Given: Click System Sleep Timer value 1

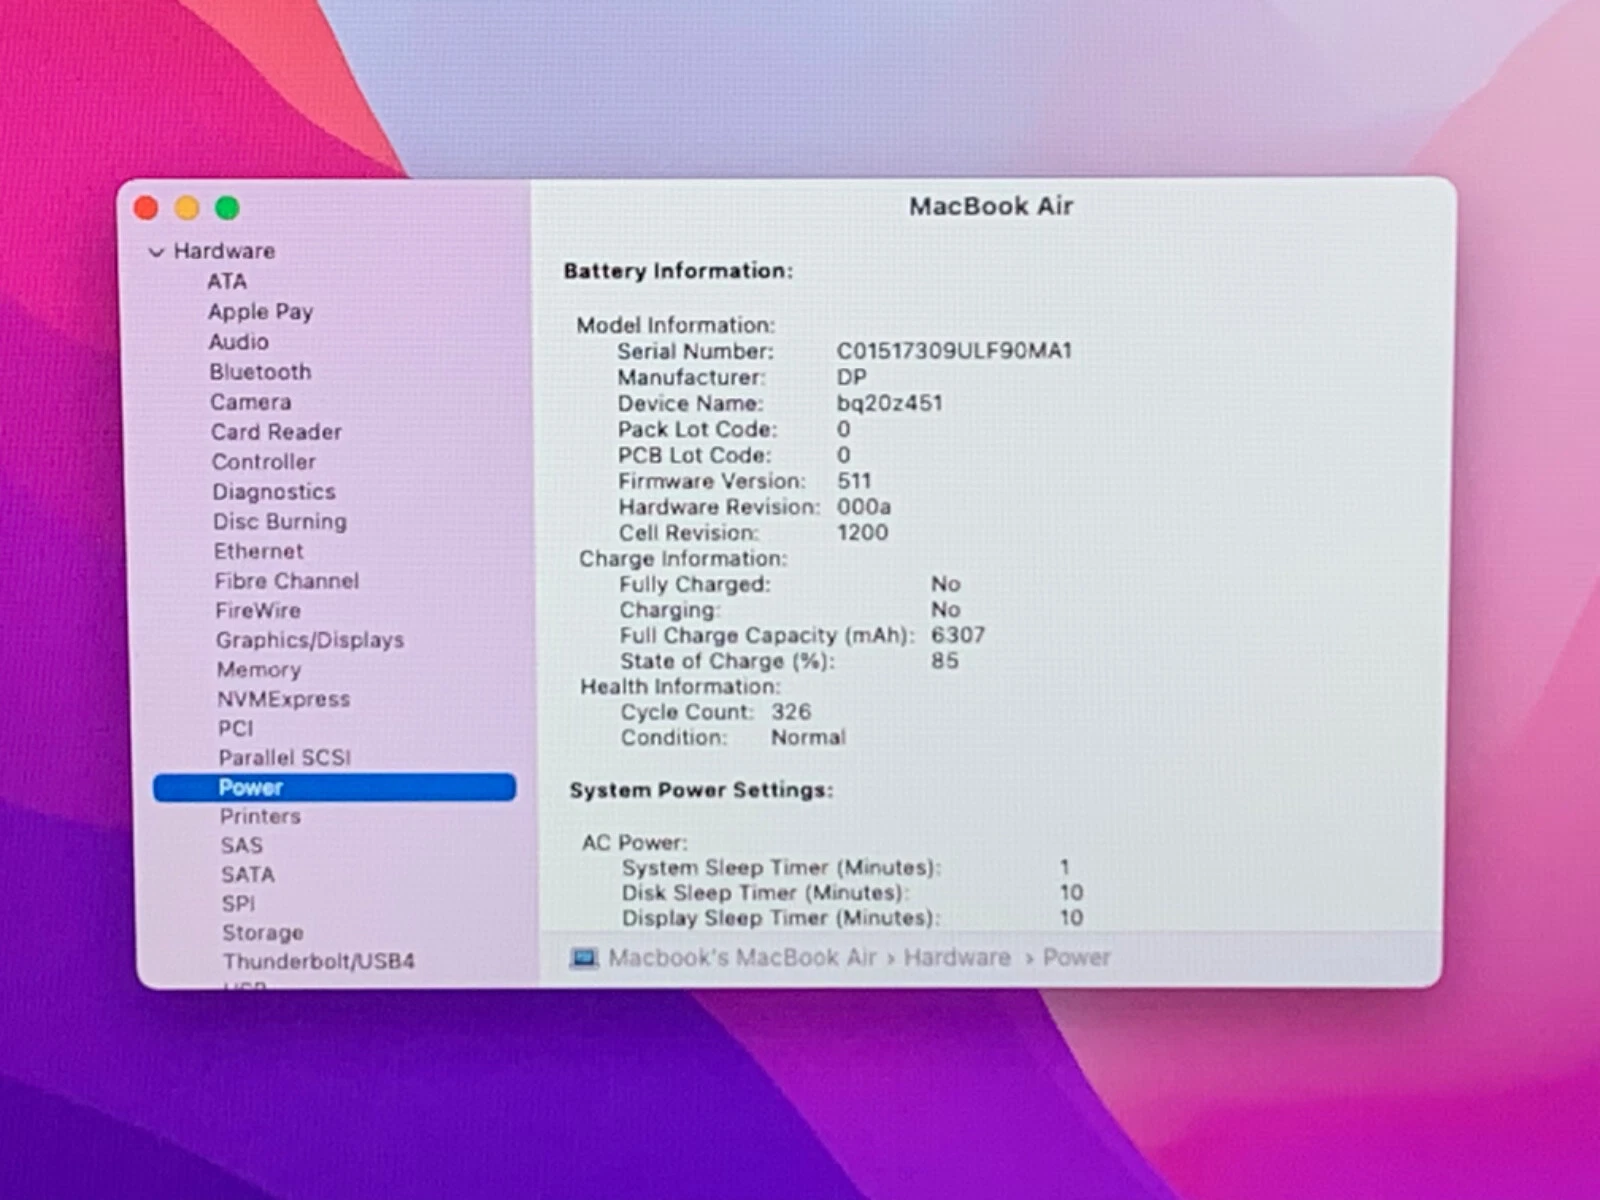Looking at the screenshot, I should [x=1065, y=867].
